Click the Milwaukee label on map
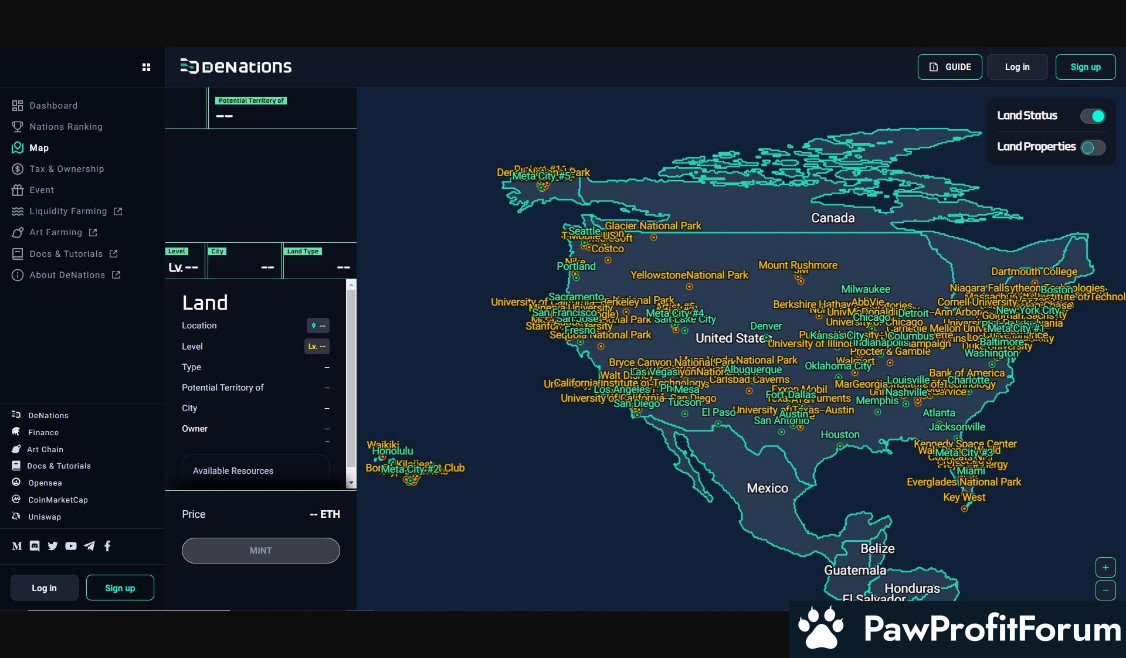The image size is (1126, 658). point(865,289)
